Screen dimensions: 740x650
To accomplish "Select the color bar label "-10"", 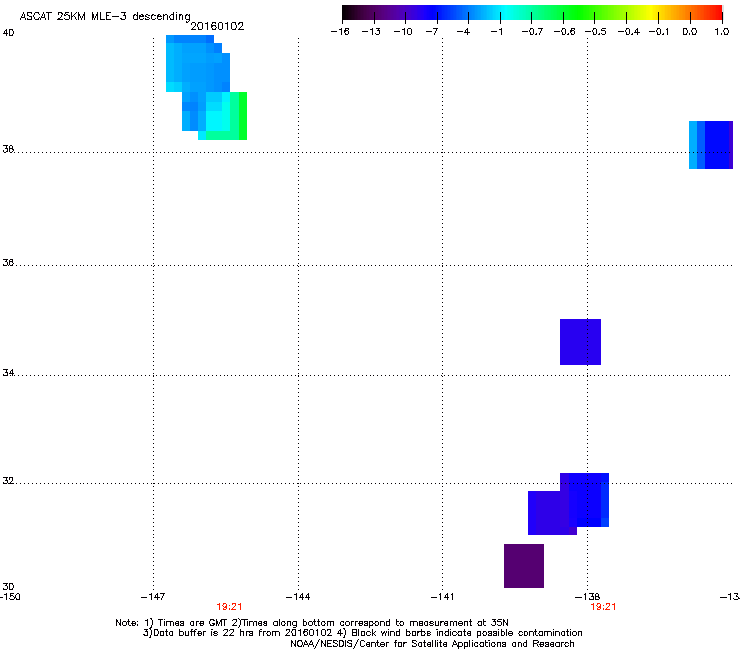I will click(403, 32).
